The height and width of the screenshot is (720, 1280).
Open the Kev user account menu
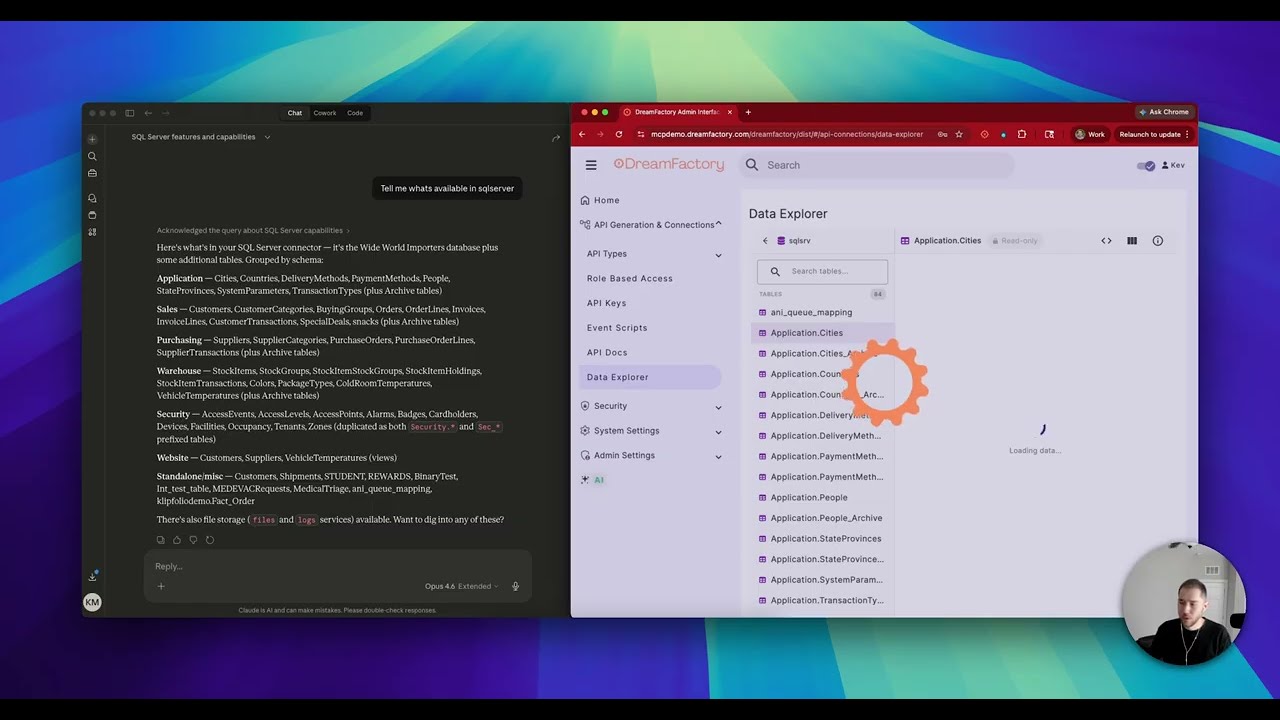coord(1173,165)
